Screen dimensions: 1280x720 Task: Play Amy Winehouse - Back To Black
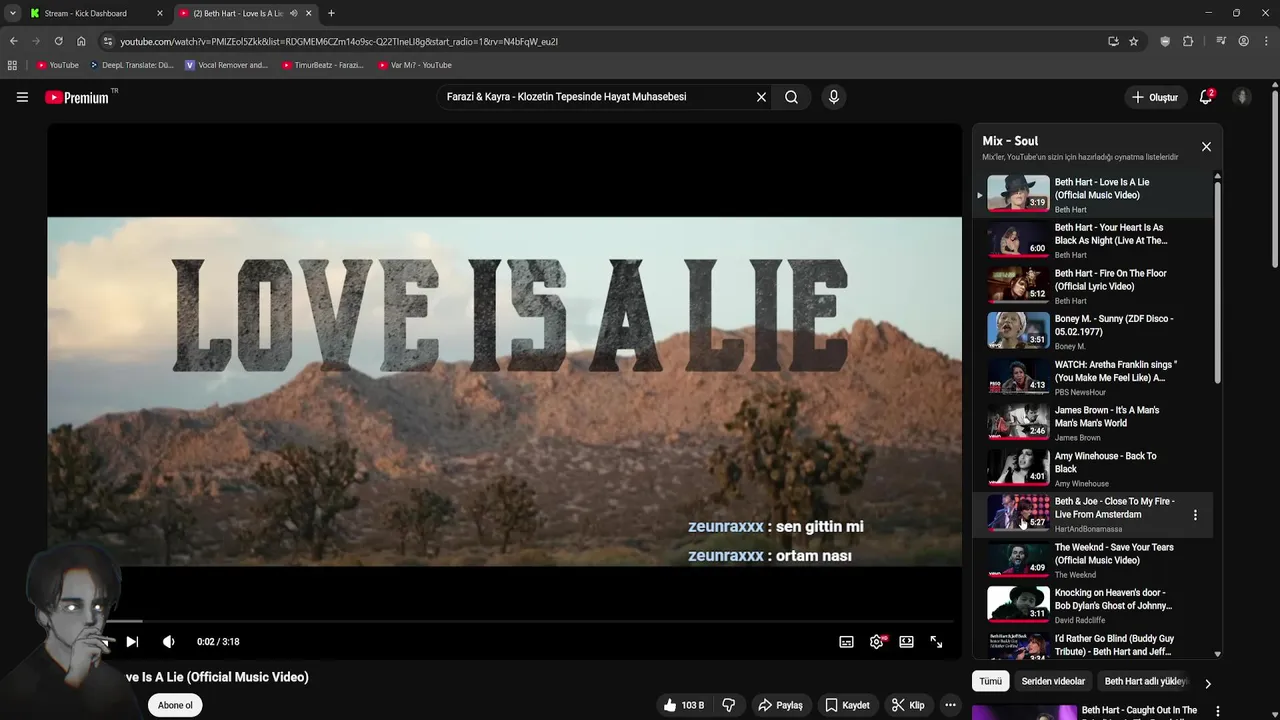(1093, 469)
